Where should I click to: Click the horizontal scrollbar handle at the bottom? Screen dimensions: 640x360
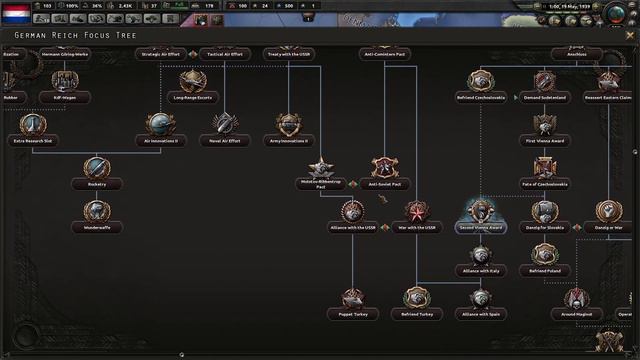(x=182, y=355)
